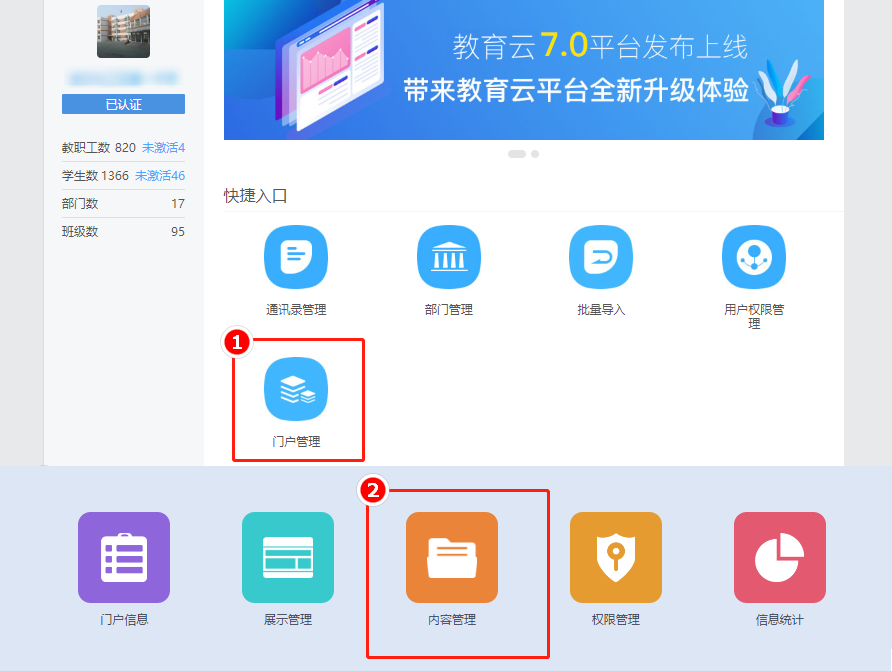Click the 部门数 17 row
The width and height of the screenshot is (892, 671).
[x=123, y=204]
